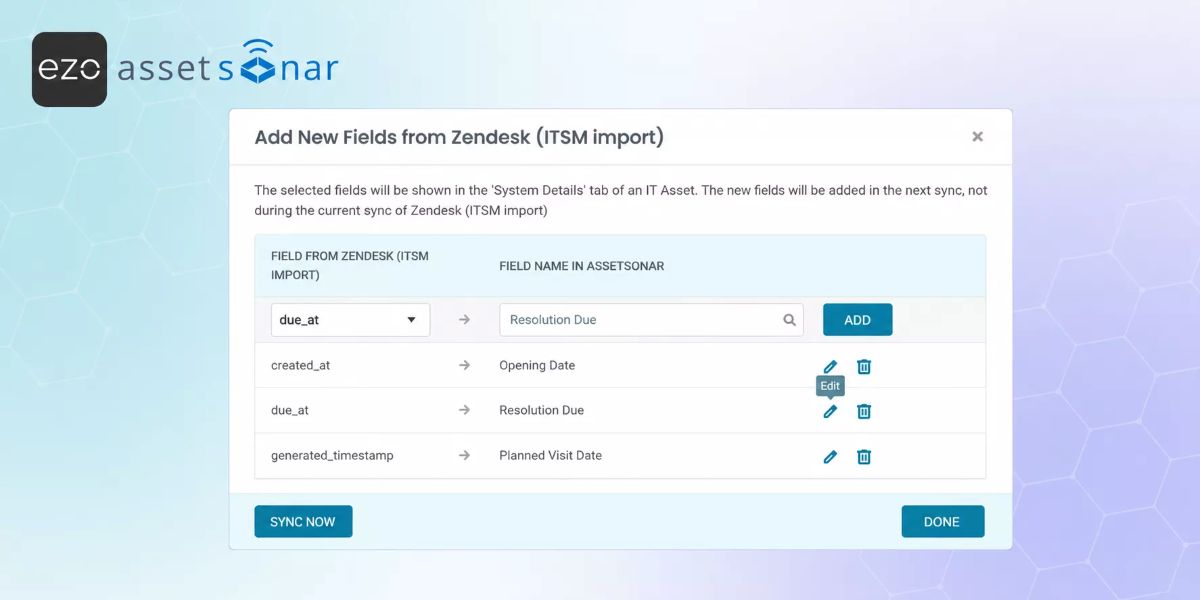The image size is (1200, 600).
Task: Select the created_at row text
Action: pyautogui.click(x=300, y=365)
